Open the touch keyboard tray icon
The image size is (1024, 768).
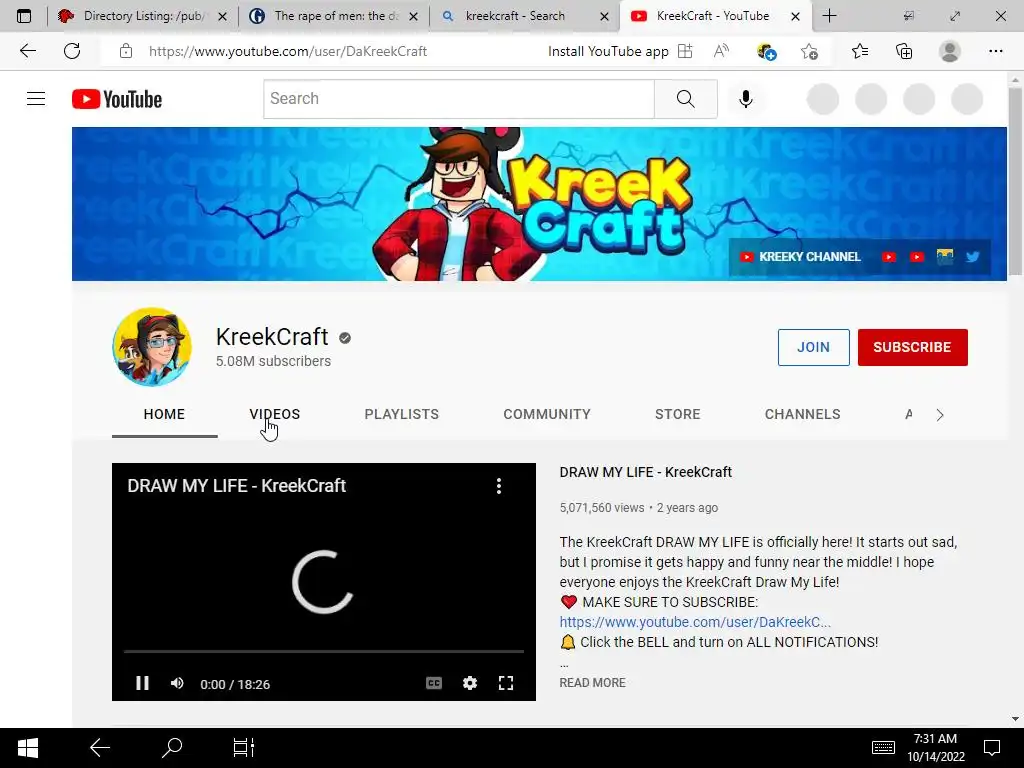click(883, 748)
